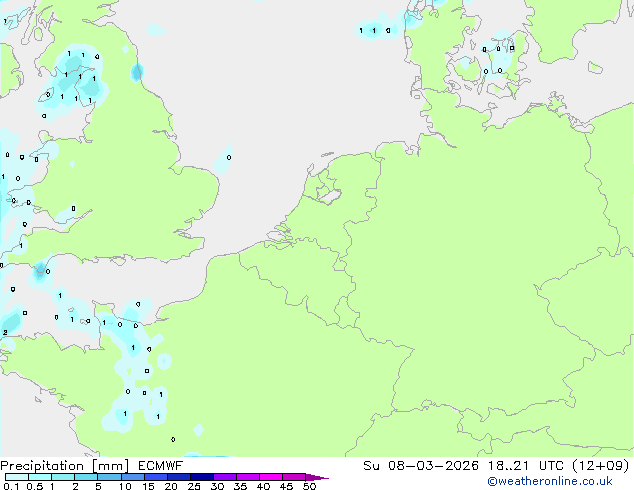The height and width of the screenshot is (490, 634).
Task: Click the '30' legend scale label
Action: click(x=217, y=486)
